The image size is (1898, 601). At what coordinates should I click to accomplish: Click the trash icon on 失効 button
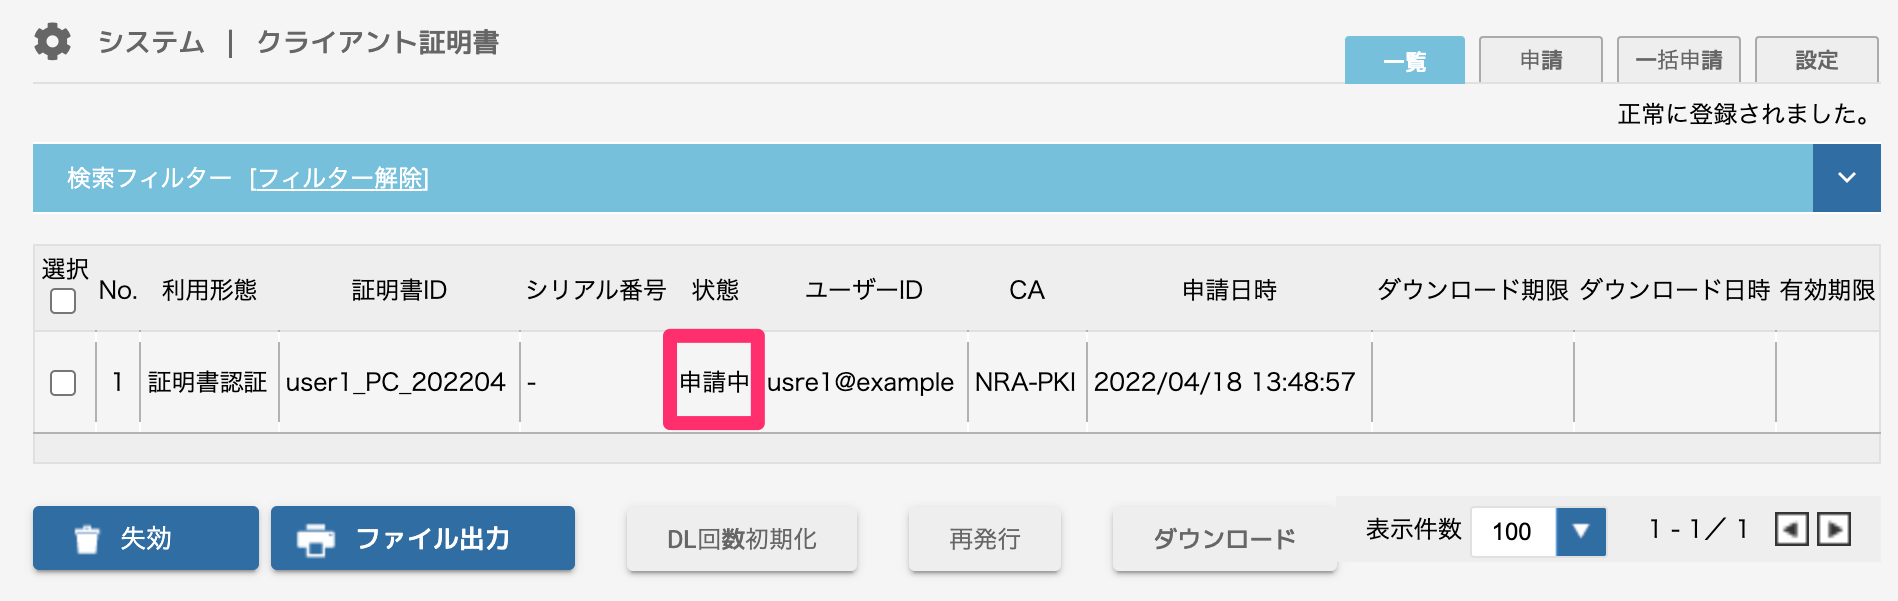coord(88,539)
